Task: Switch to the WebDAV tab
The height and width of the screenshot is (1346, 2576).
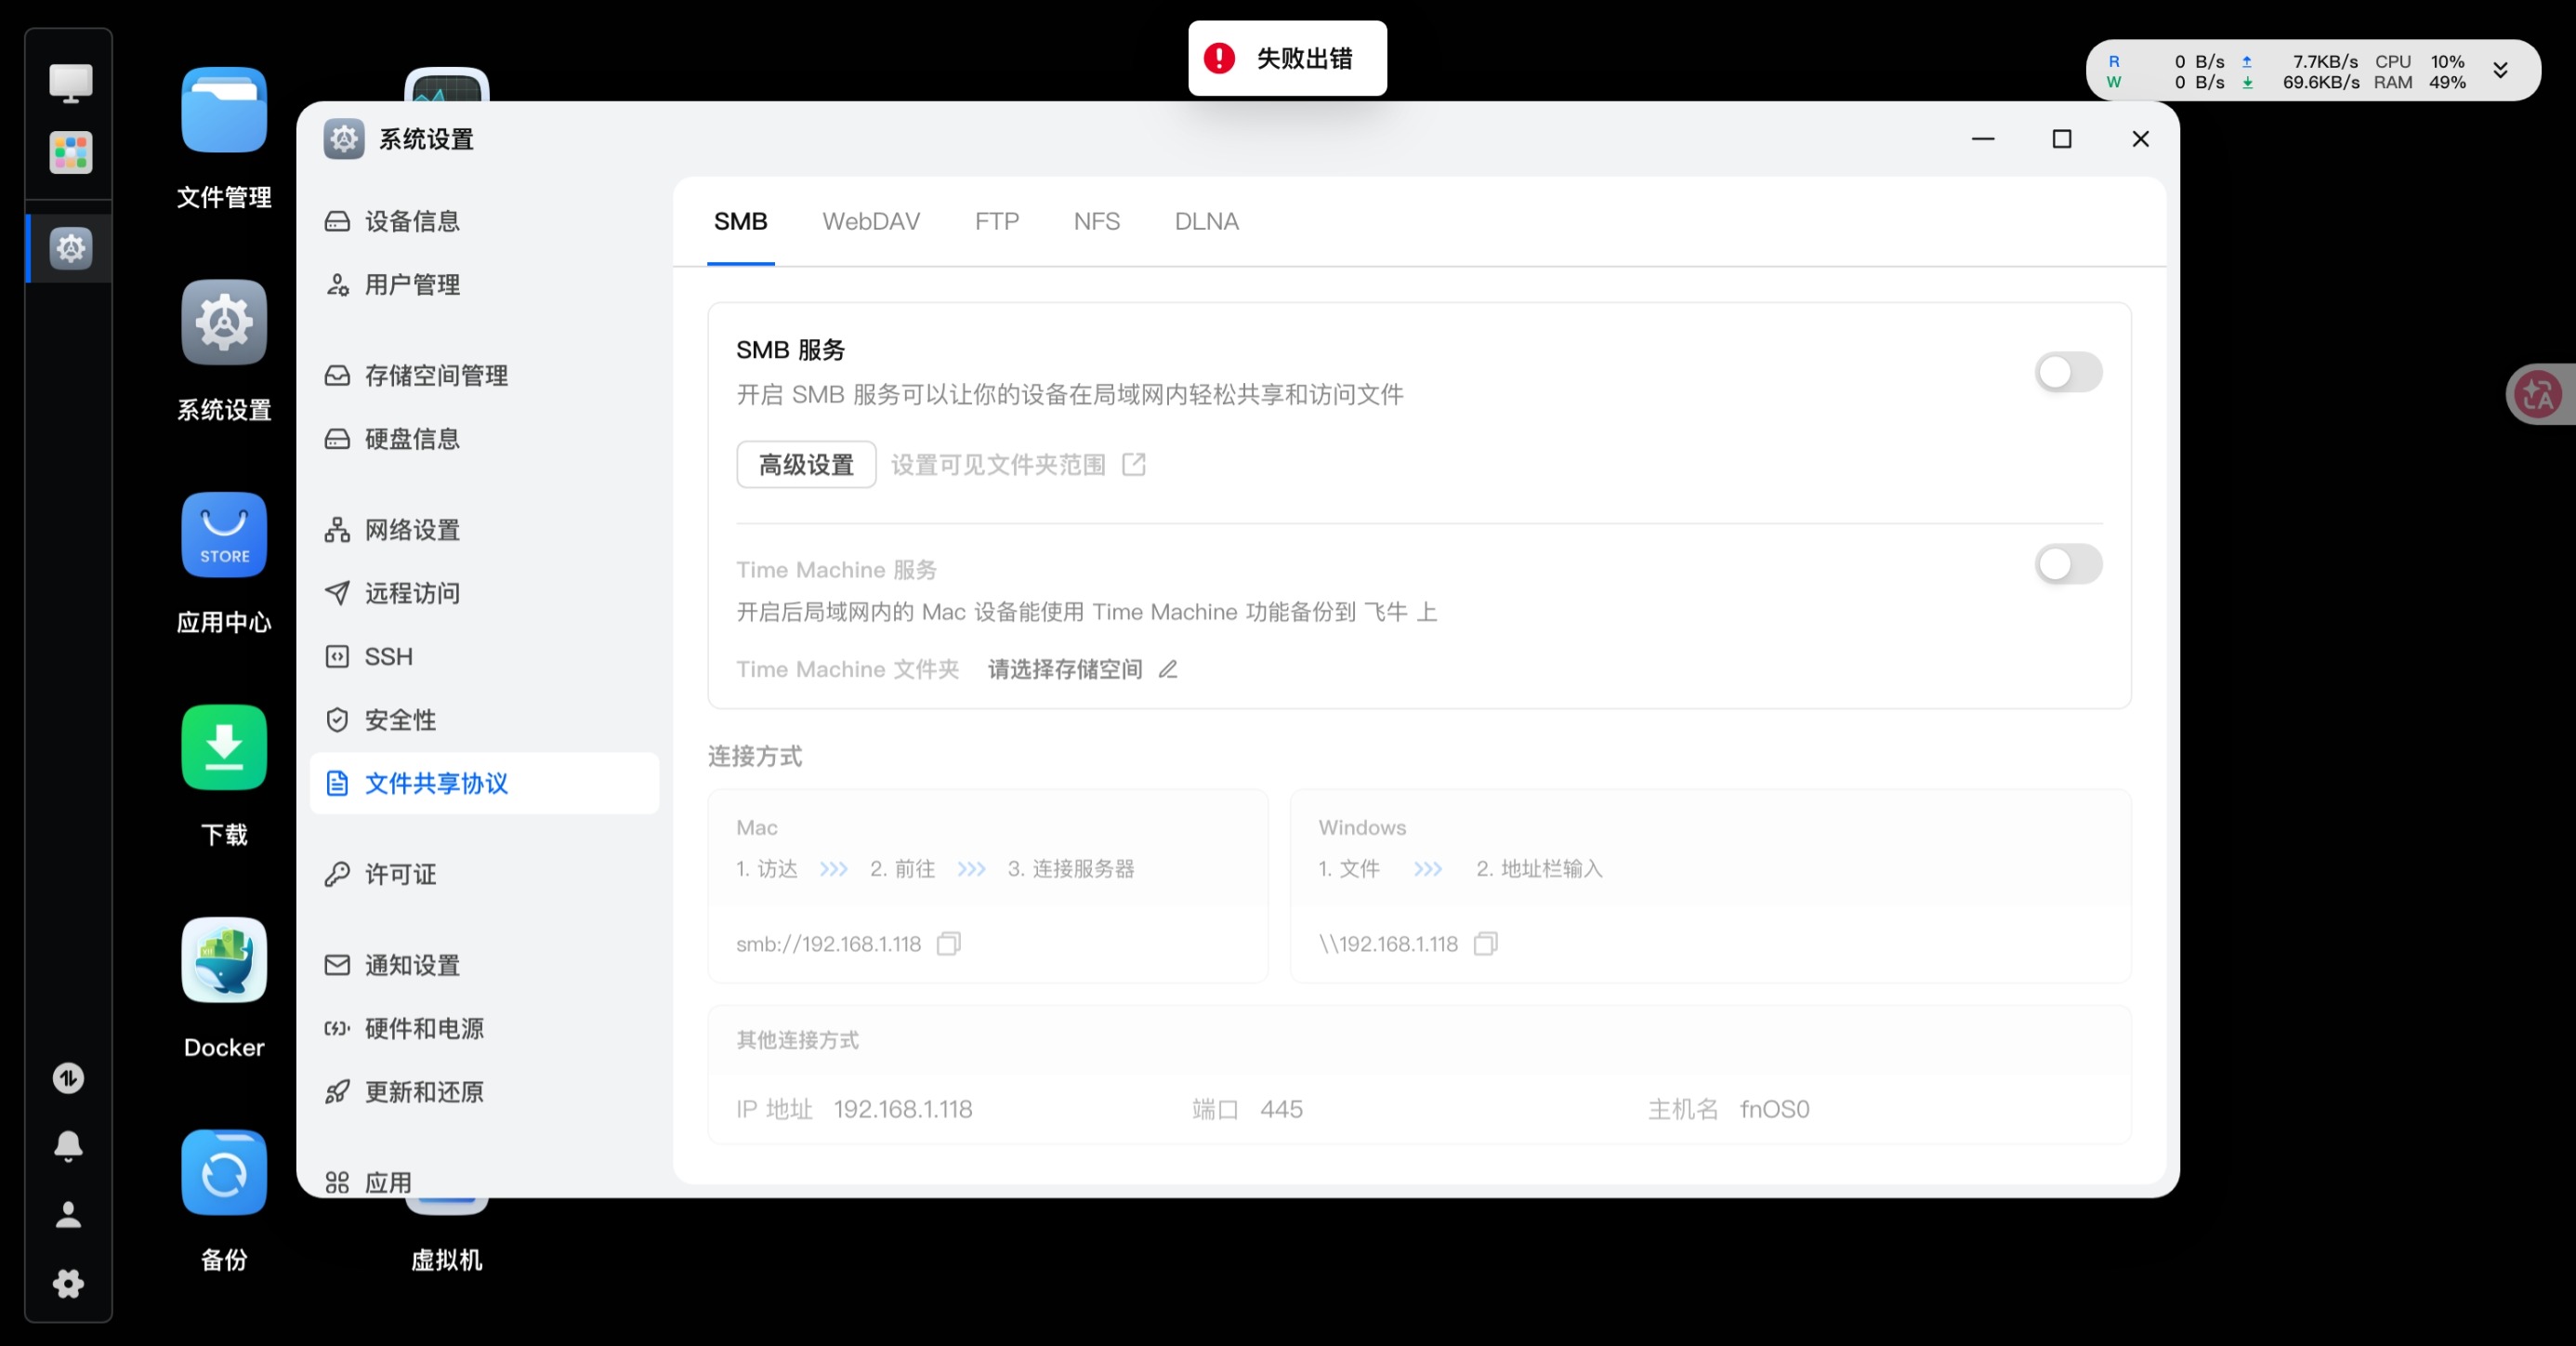Action: pyautogui.click(x=871, y=221)
